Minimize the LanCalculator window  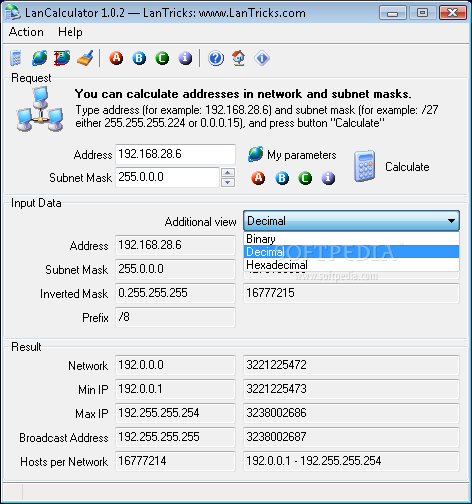click(393, 13)
